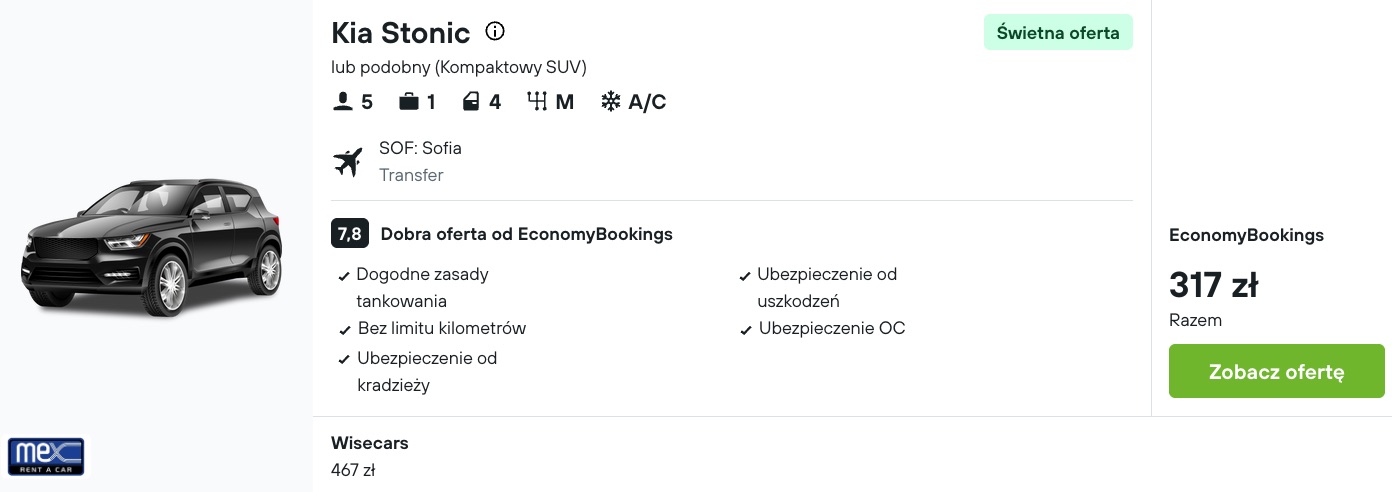Open the info icon beside Kia Stonic
The width and height of the screenshot is (1392, 492).
pyautogui.click(x=495, y=31)
